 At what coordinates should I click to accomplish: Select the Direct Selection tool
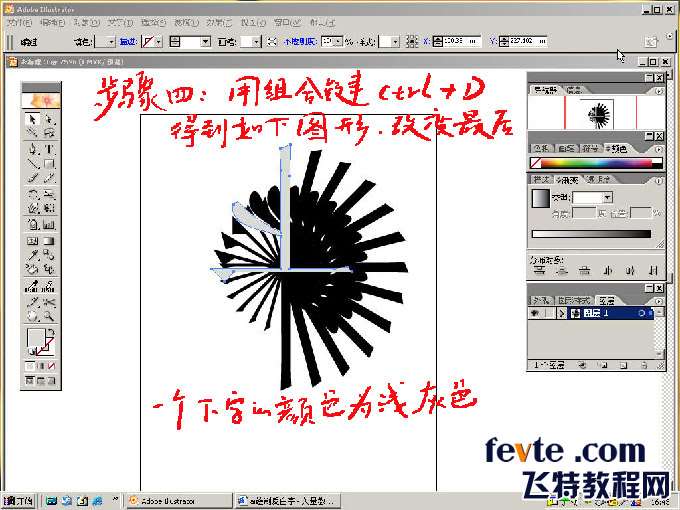49,120
